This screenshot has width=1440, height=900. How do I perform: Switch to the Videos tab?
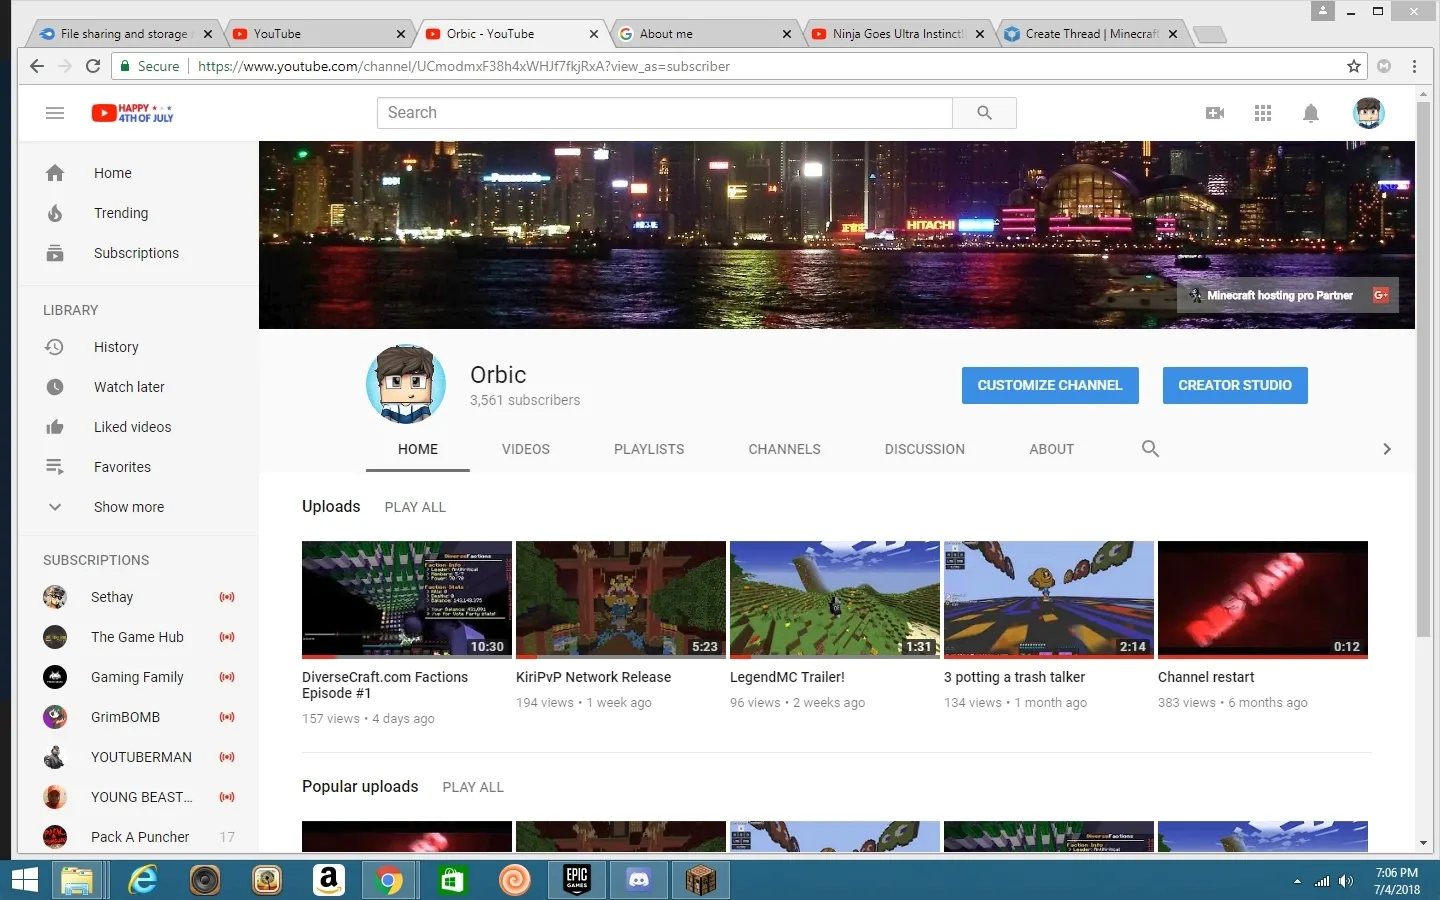526,449
